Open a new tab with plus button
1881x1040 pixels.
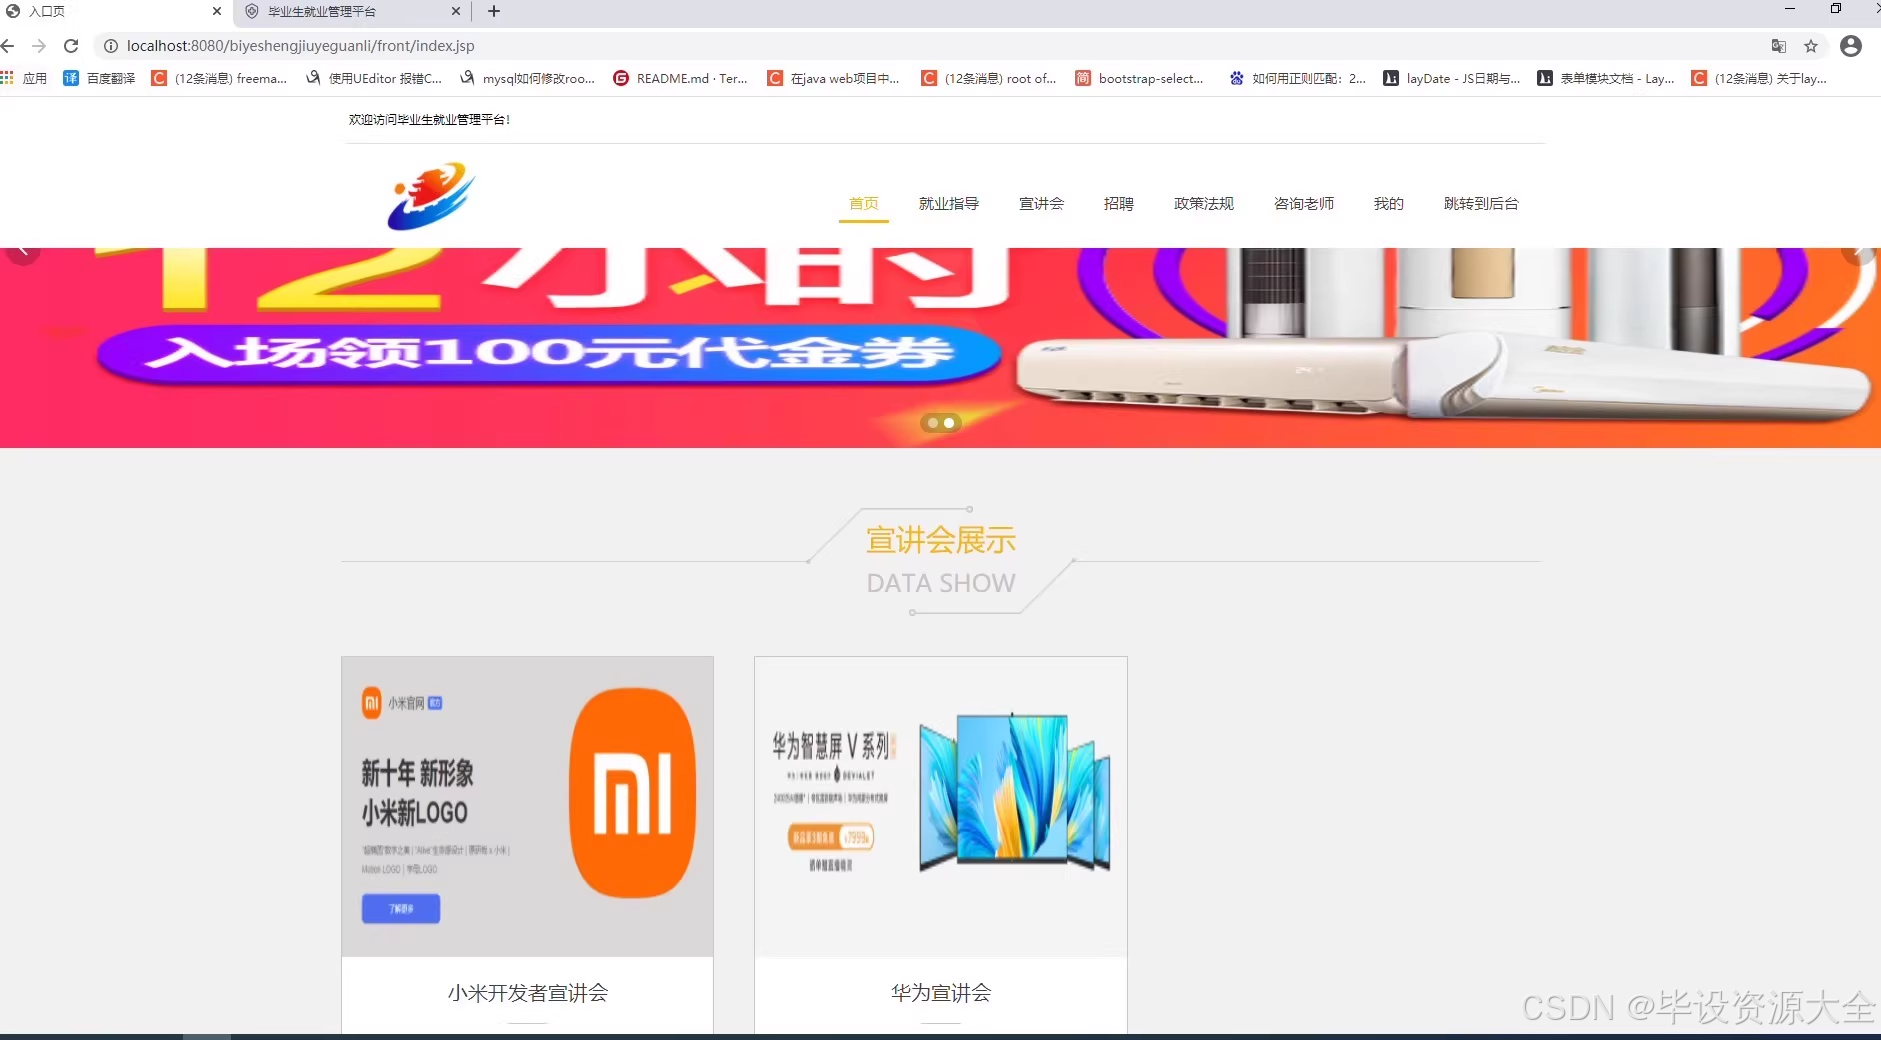[494, 11]
